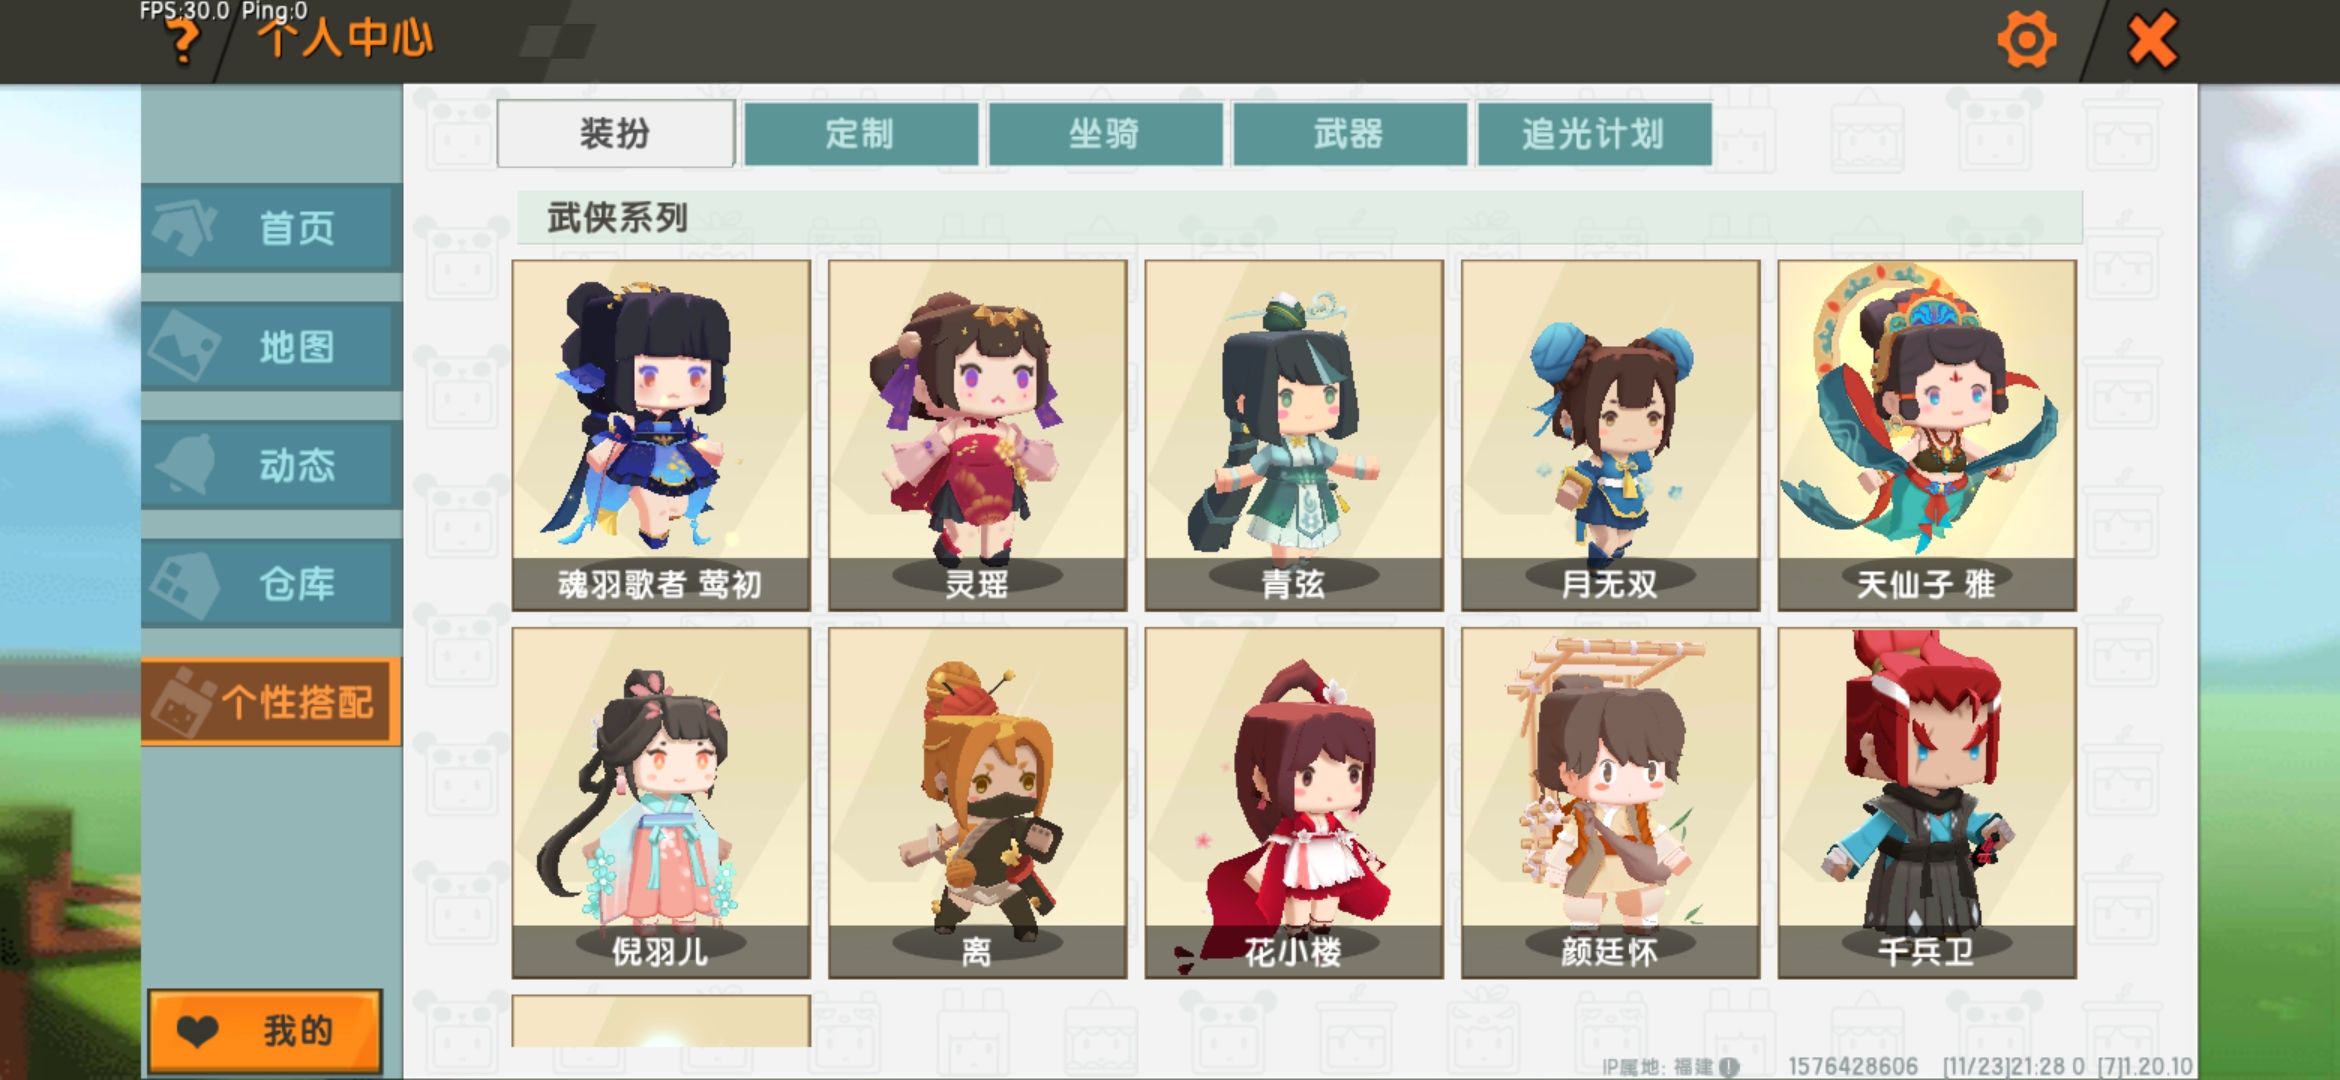The image size is (2340, 1080).
Task: Select the 个性搭配 sidebar item
Action: pos(272,702)
